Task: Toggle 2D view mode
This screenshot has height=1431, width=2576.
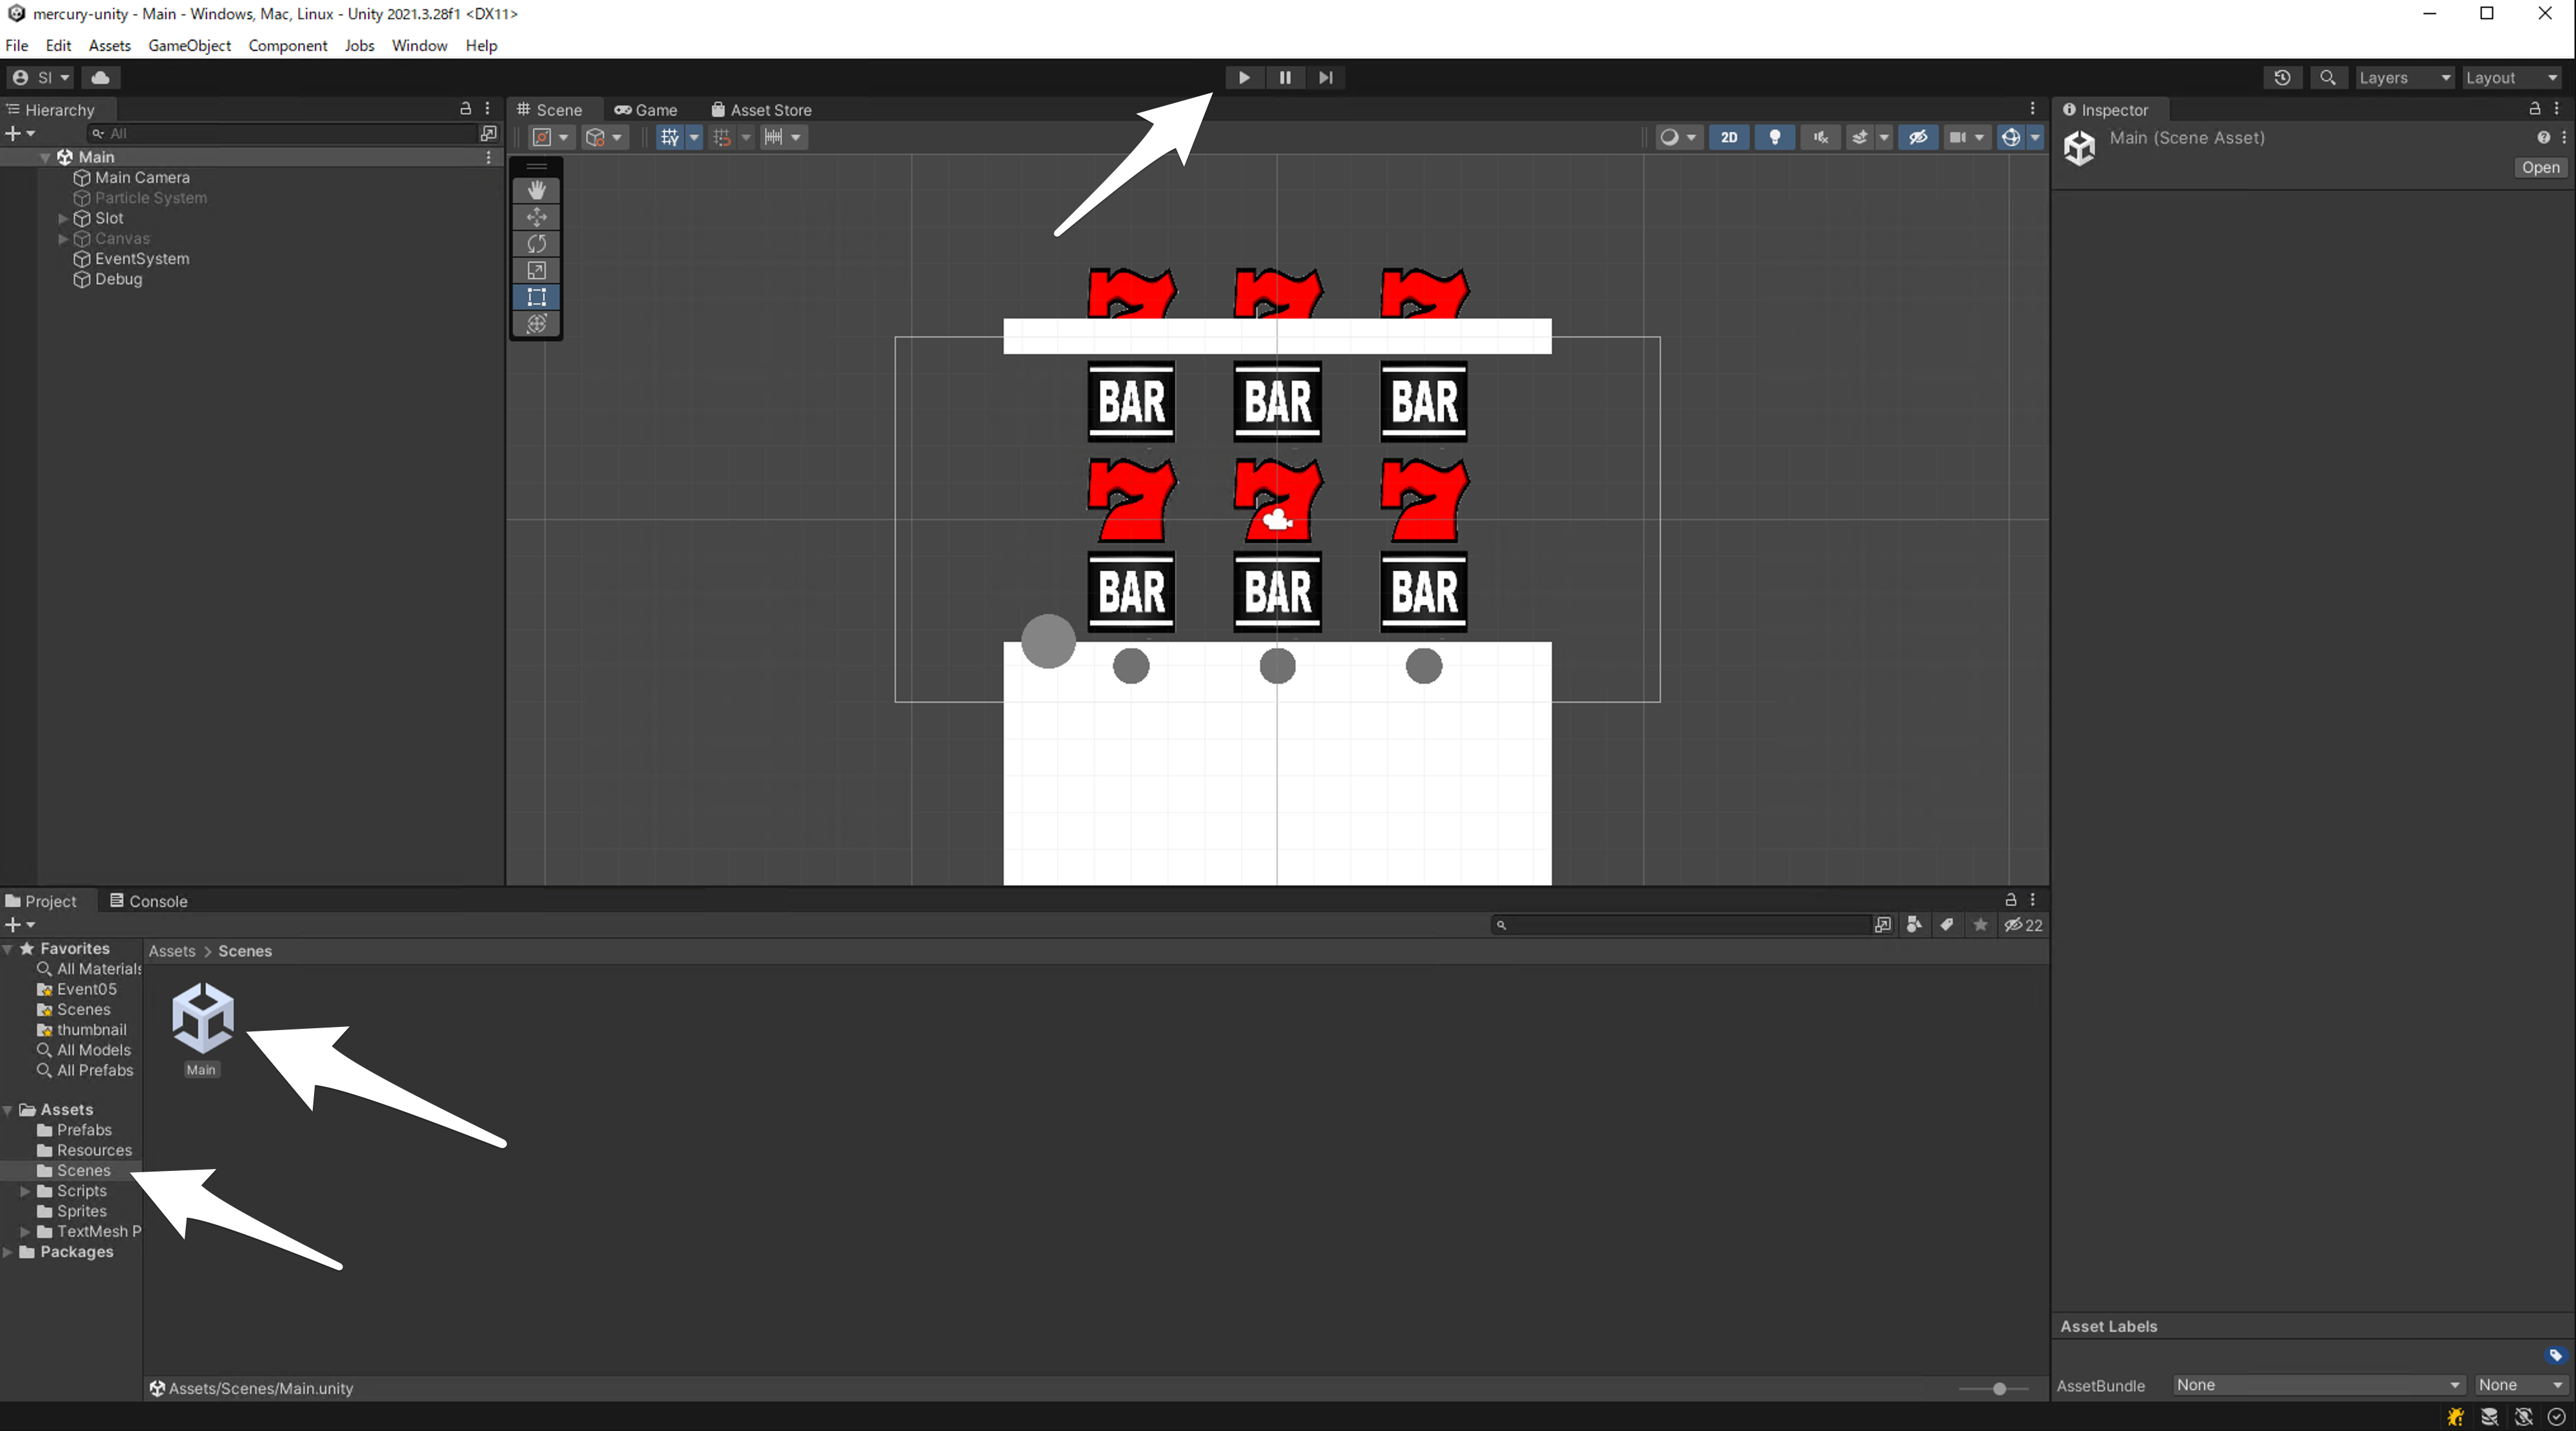Action: point(1728,137)
